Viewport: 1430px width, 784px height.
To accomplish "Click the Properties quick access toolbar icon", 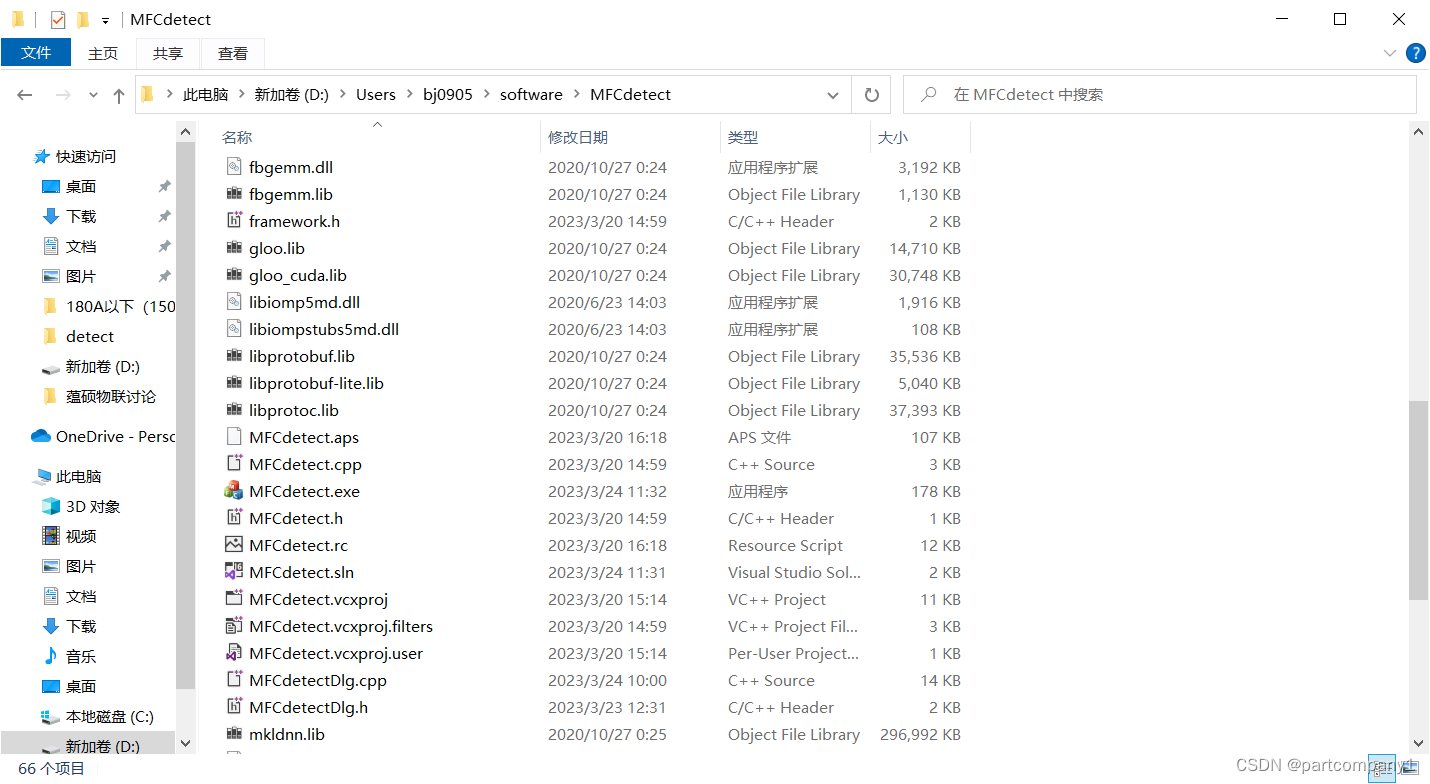I will click(x=58, y=19).
